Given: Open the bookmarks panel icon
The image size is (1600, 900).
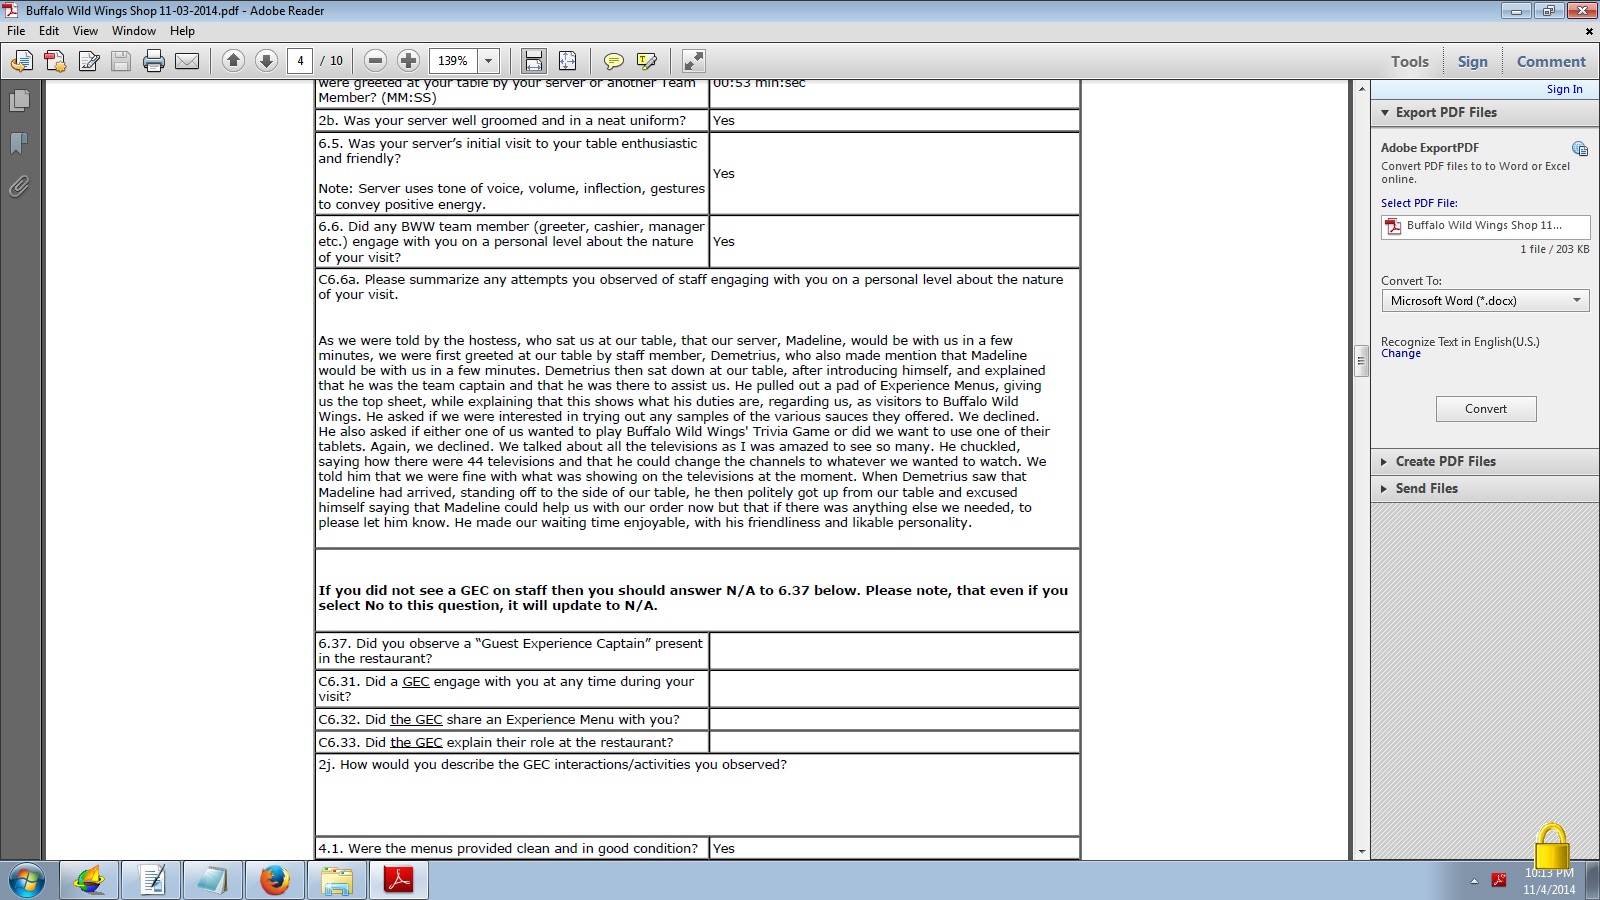Looking at the screenshot, I should click(x=19, y=143).
